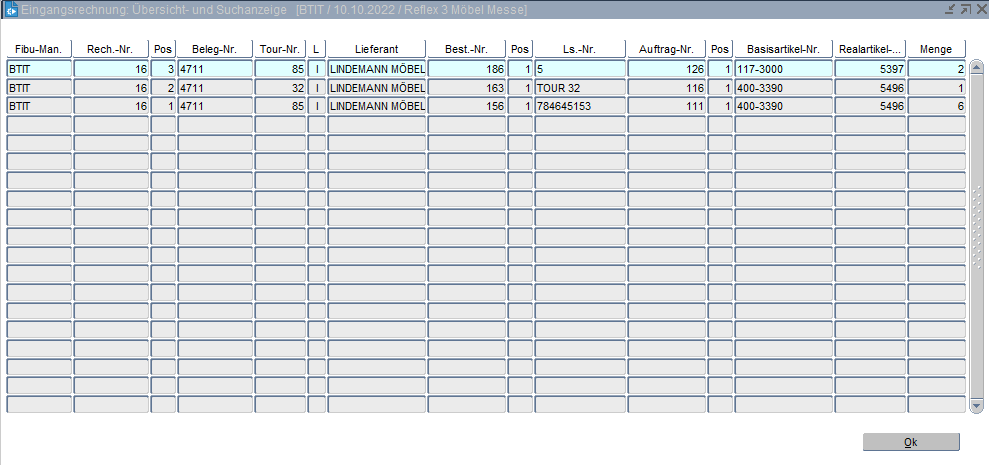Select the Menge cell showing 6
The image size is (989, 465).
point(936,106)
